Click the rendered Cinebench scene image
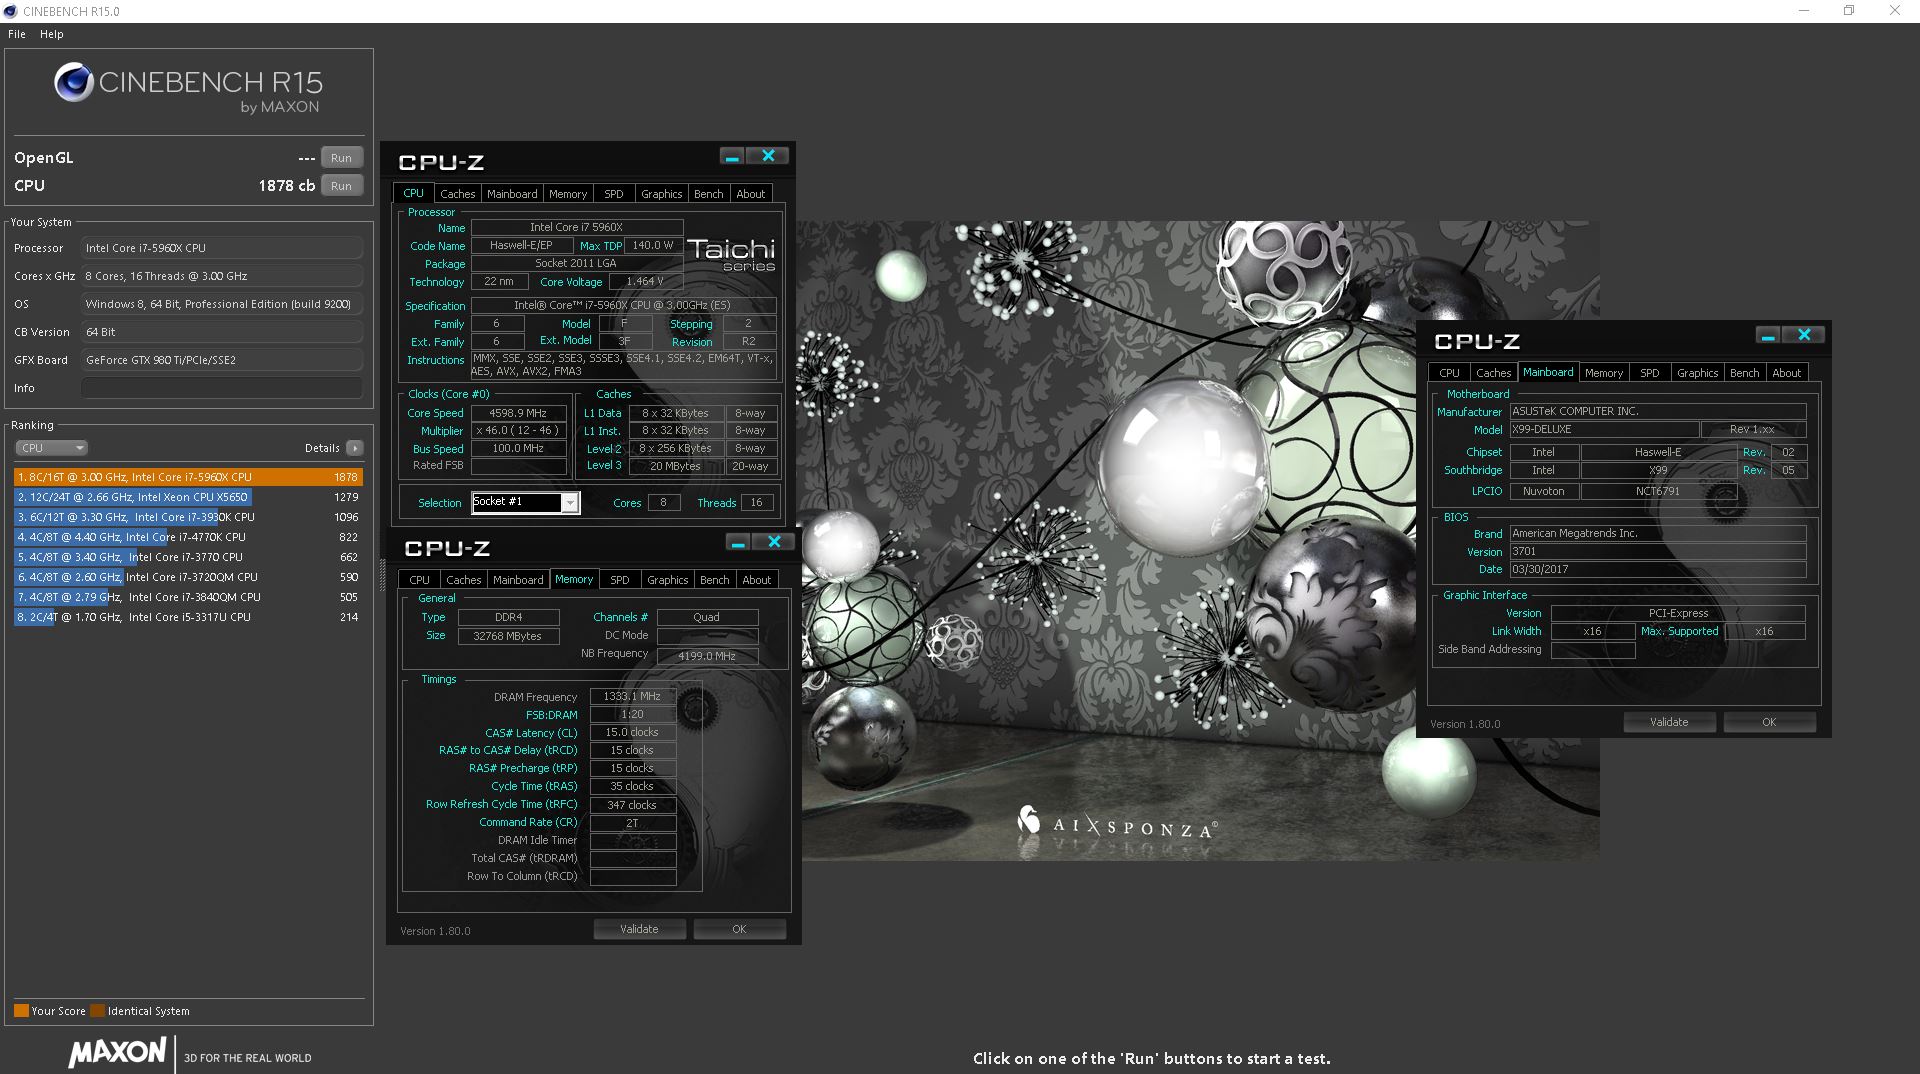This screenshot has width=1920, height=1074. click(1200, 540)
